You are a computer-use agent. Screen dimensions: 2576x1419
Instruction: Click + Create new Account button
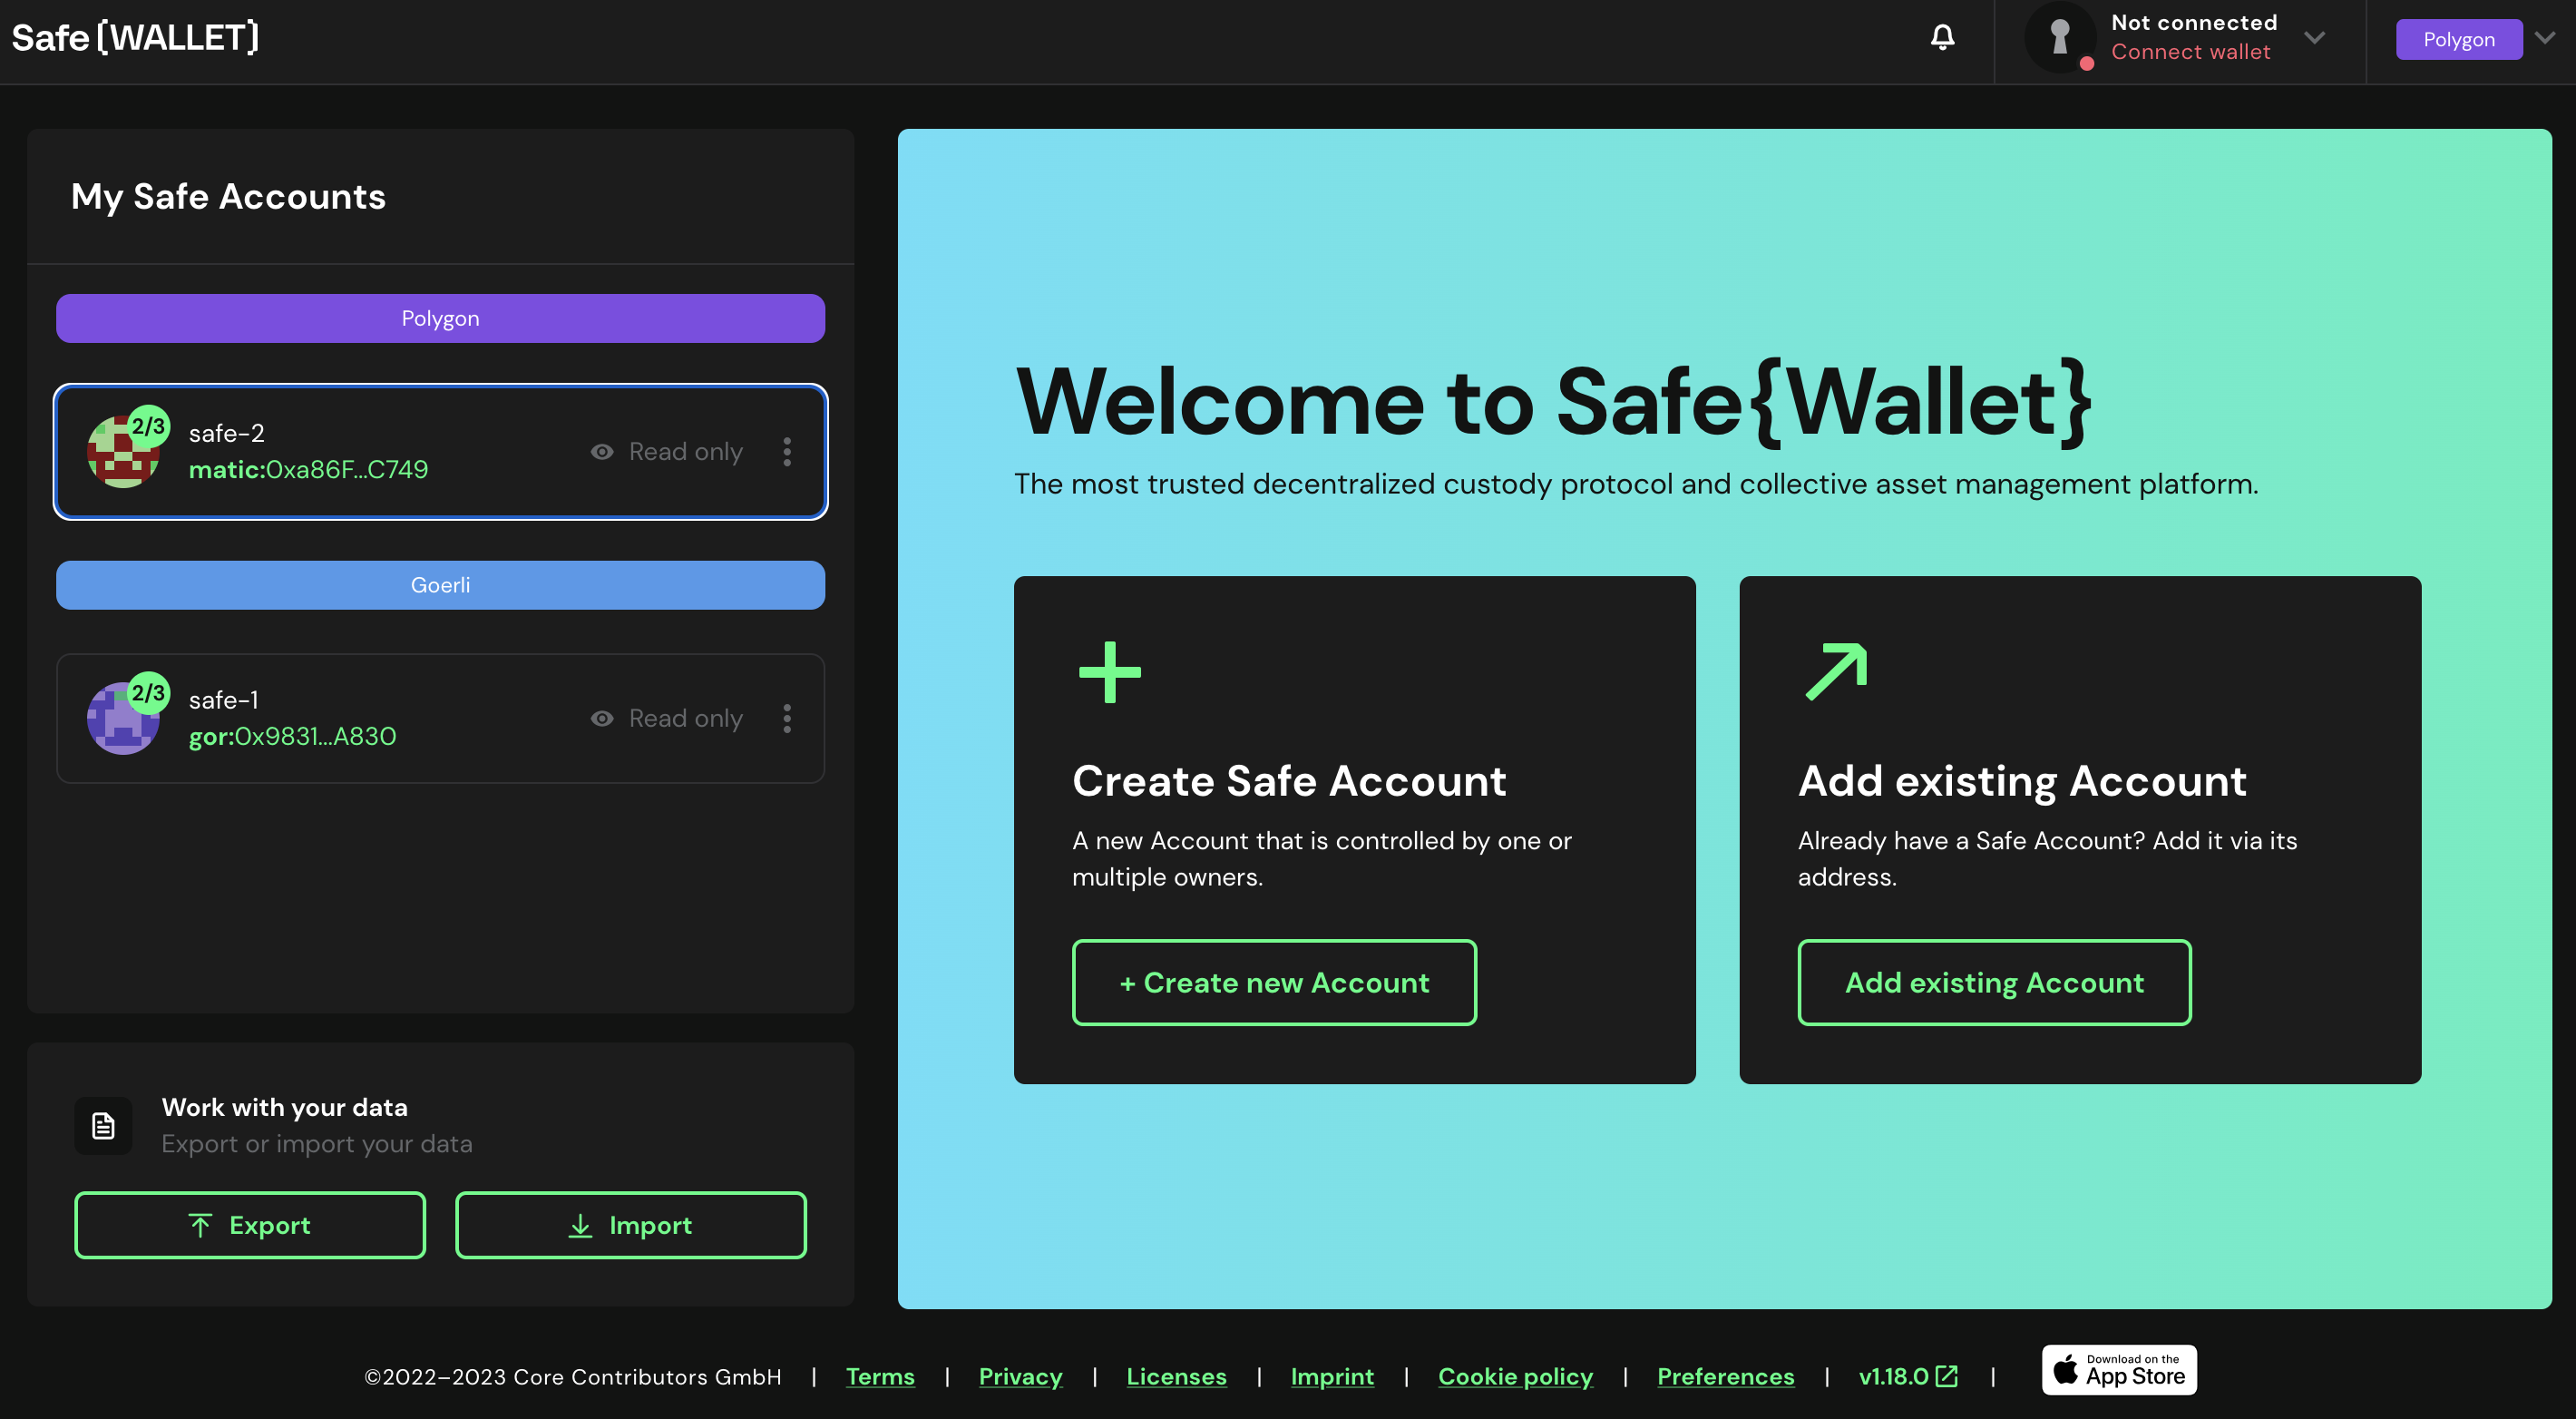click(1274, 983)
